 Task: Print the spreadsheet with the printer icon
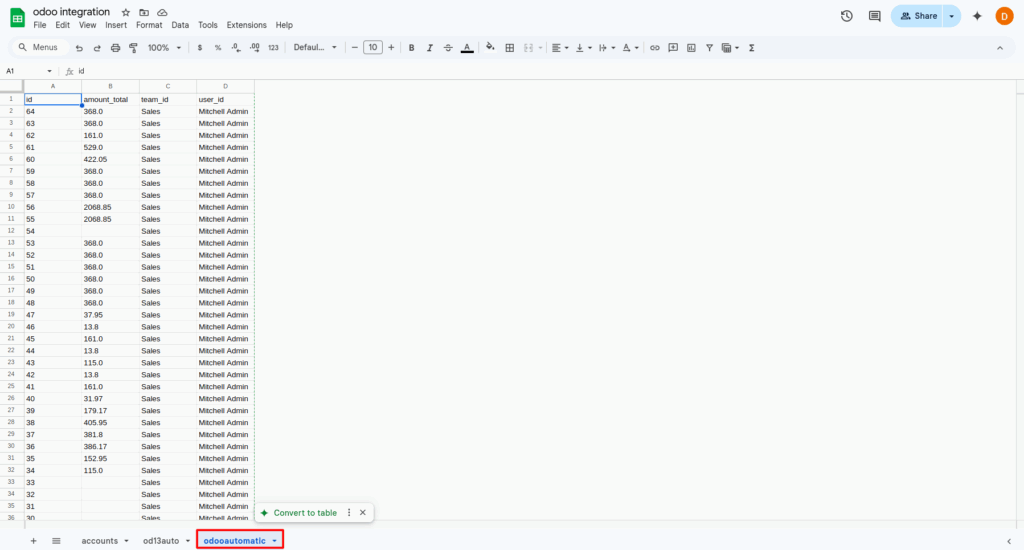pos(116,48)
